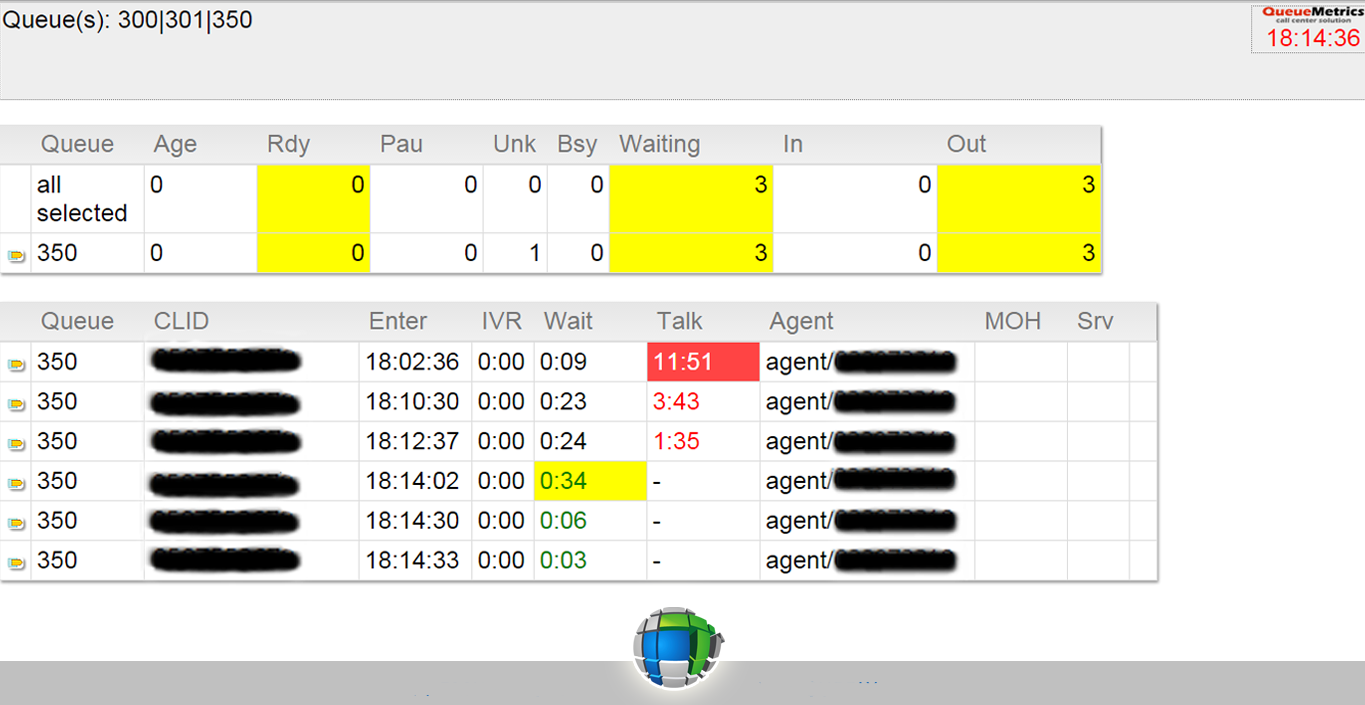Click the QueueMetrics logo in the top corner

(1312, 15)
